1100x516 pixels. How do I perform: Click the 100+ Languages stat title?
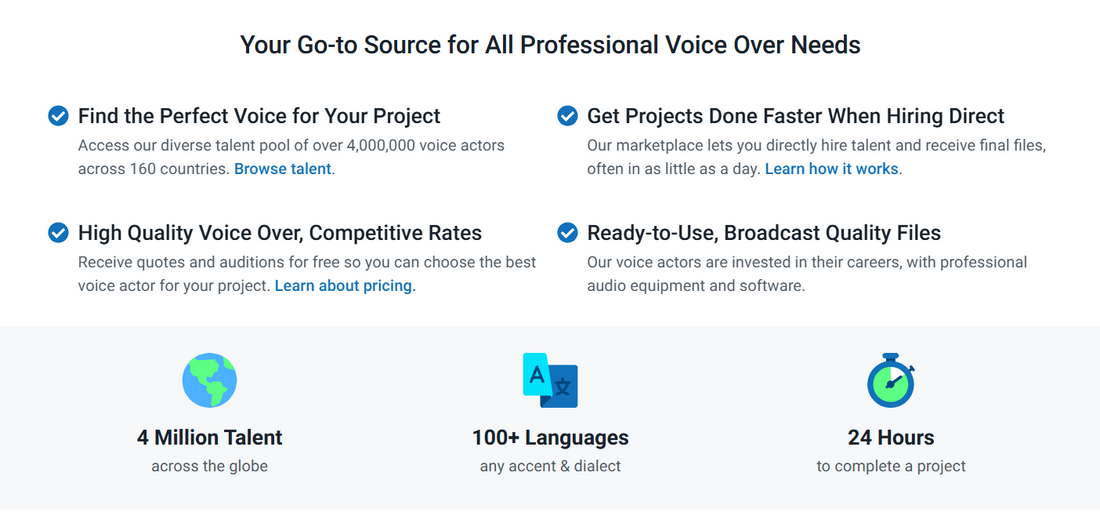(550, 438)
